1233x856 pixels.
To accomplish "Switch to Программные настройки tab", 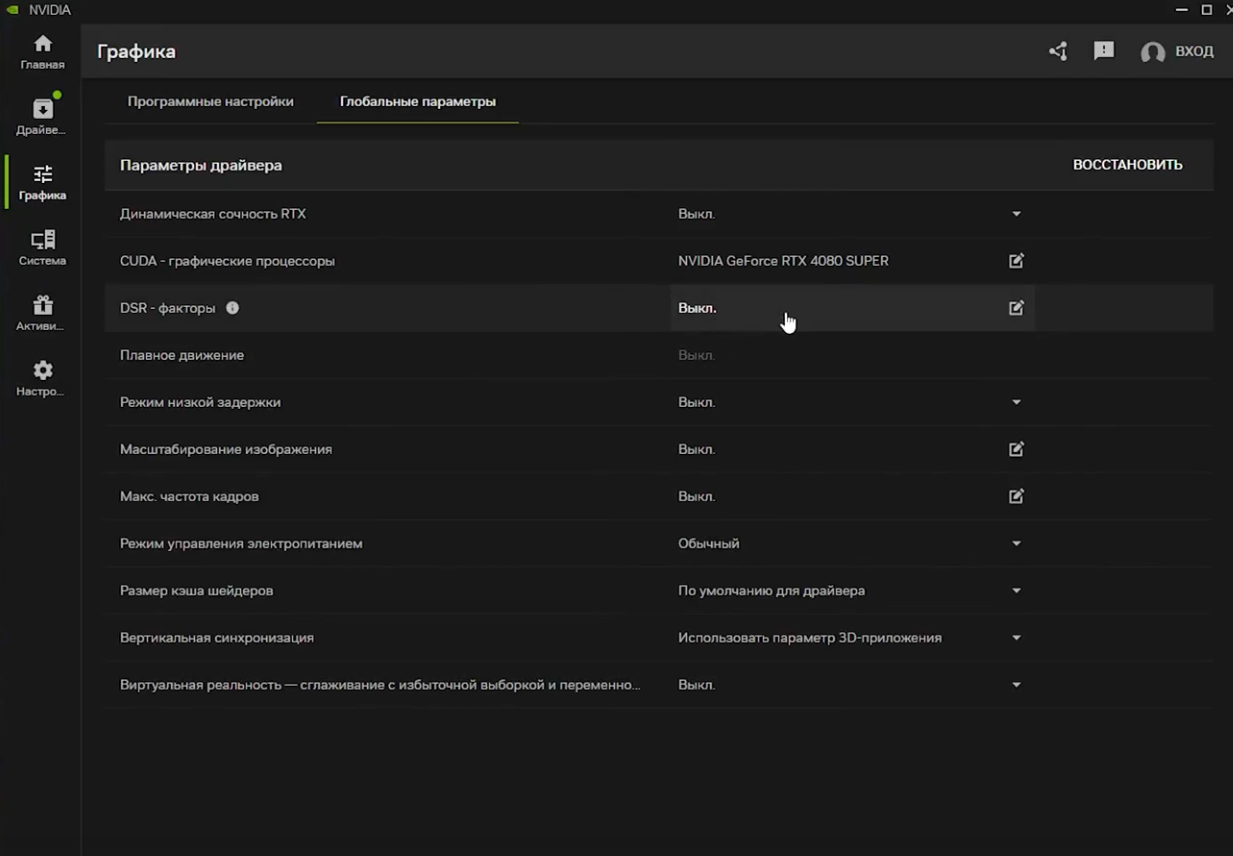I will click(x=210, y=101).
